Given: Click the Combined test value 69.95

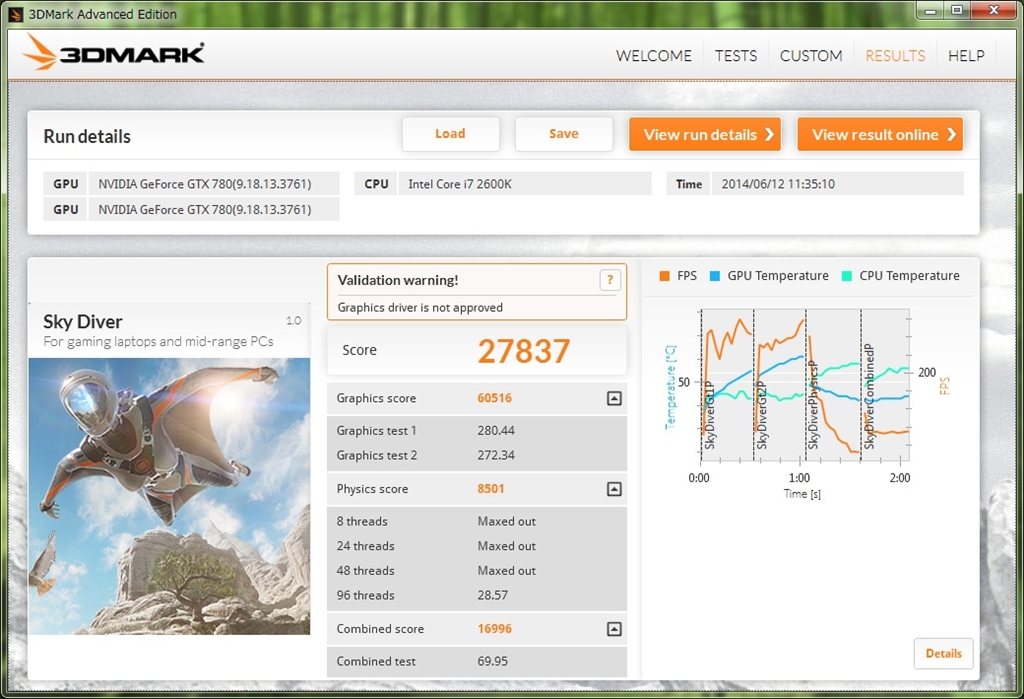Looking at the screenshot, I should click(492, 661).
